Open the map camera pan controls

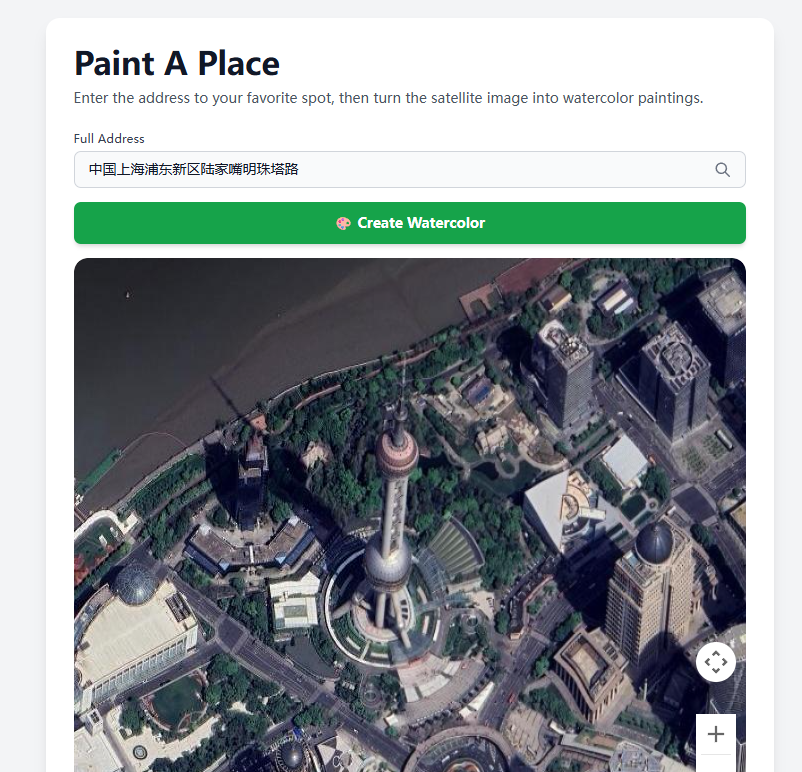click(x=716, y=662)
